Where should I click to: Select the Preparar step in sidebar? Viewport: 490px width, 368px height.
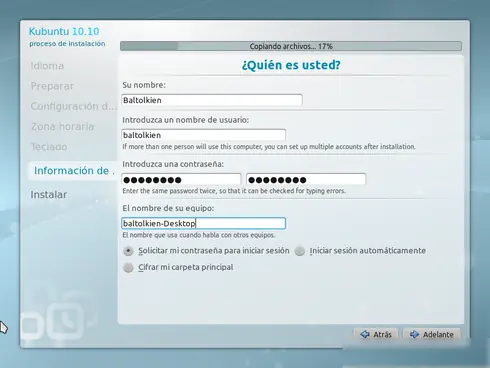click(x=52, y=86)
